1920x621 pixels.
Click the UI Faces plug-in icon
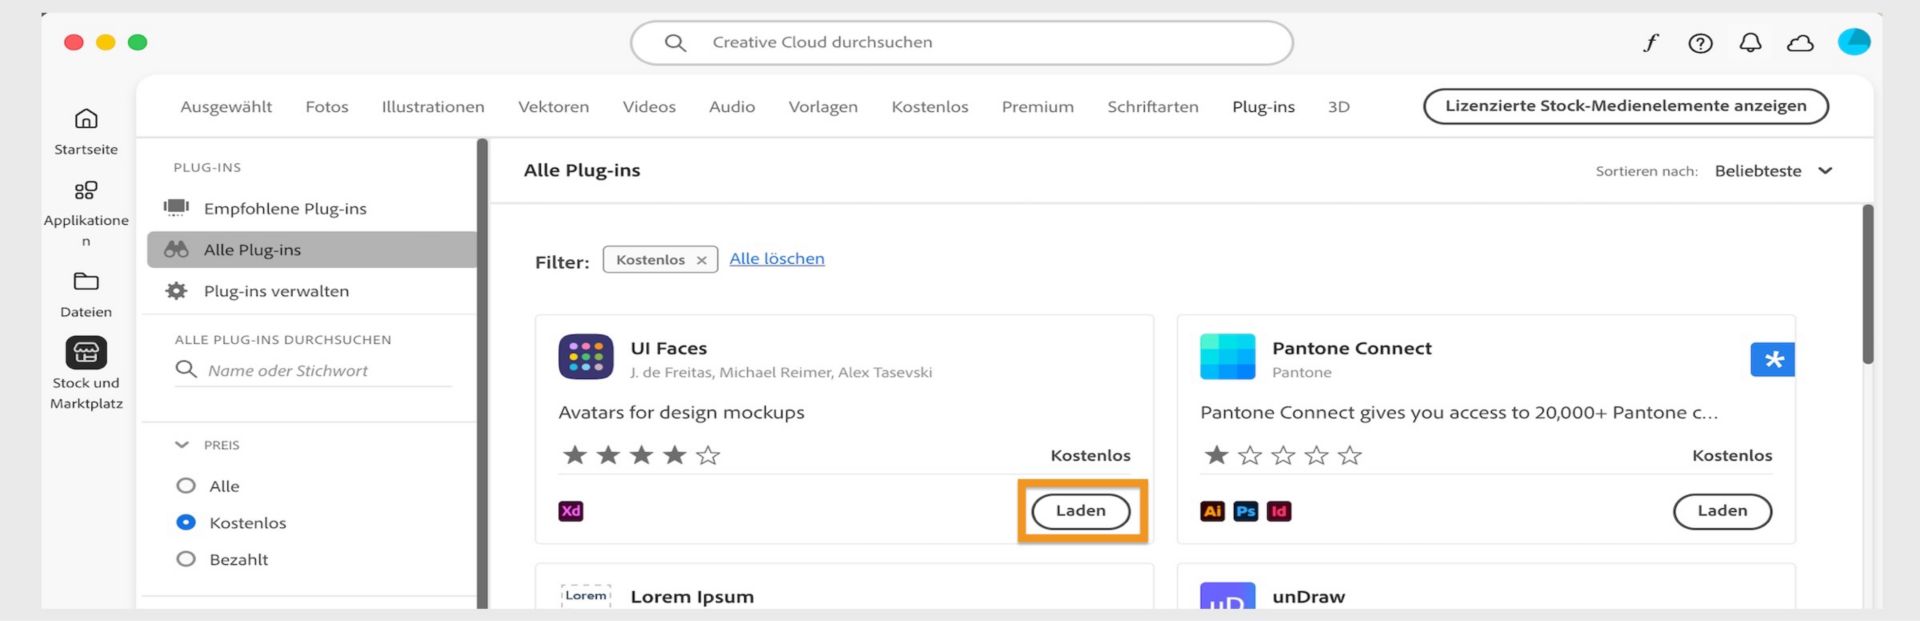tap(586, 357)
